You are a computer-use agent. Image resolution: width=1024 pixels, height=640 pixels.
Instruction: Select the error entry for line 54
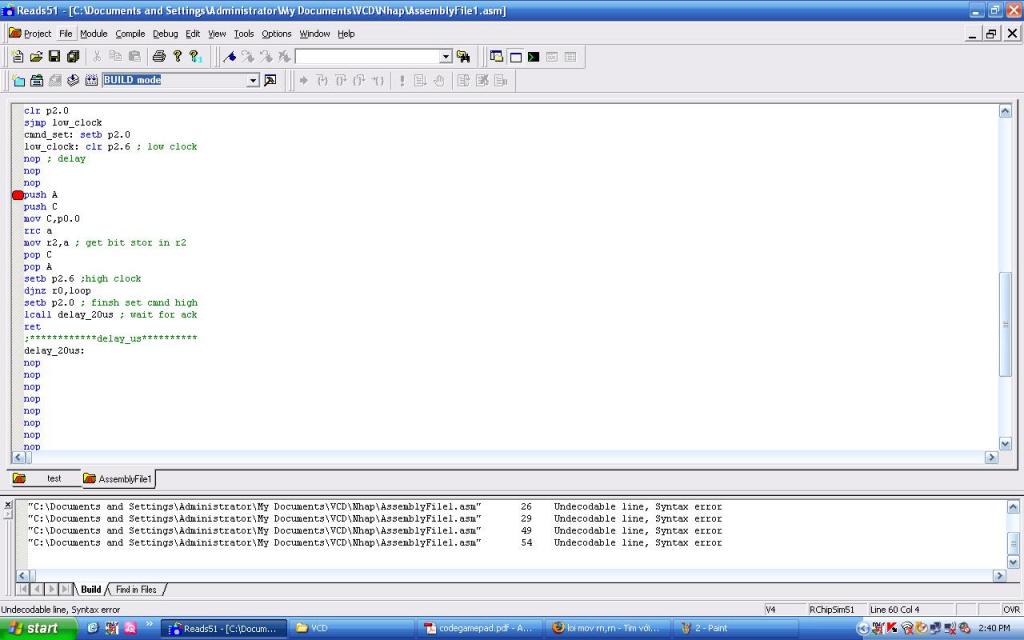(375, 543)
